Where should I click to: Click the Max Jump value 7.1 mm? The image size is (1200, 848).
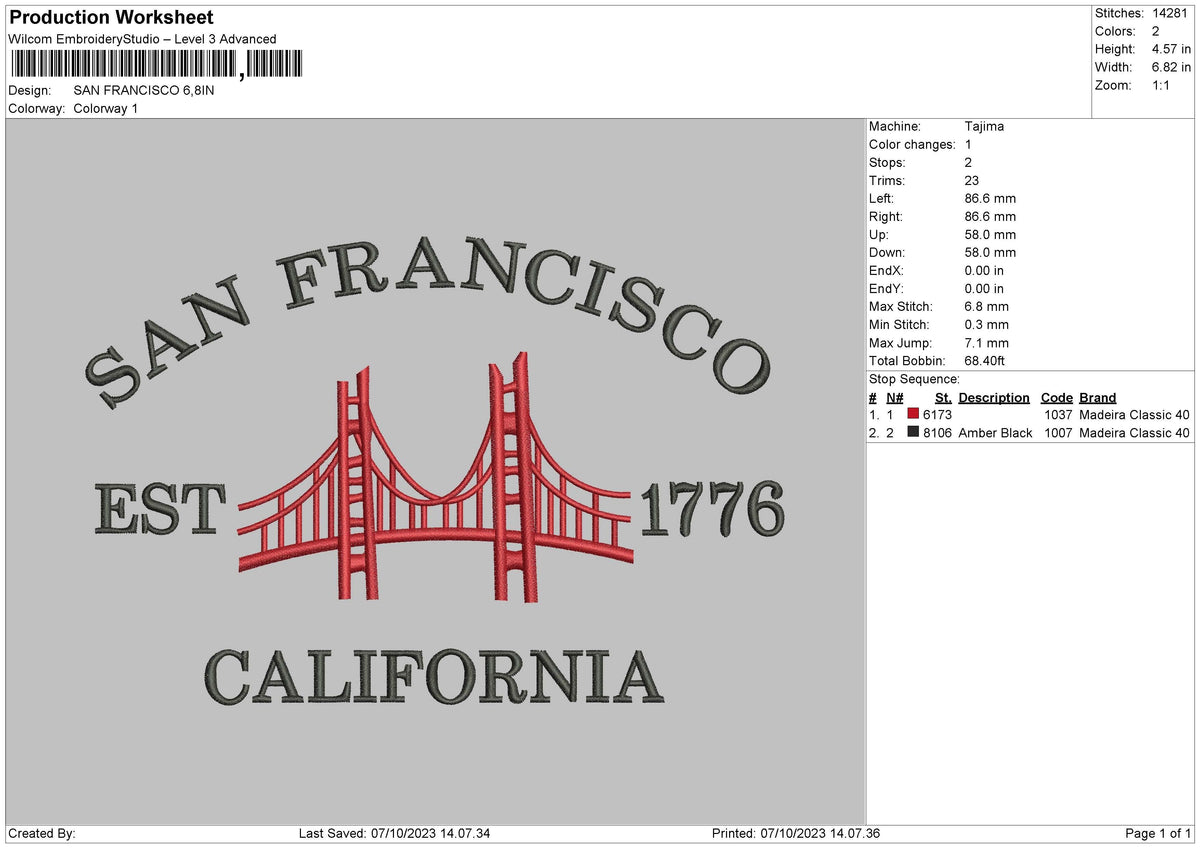987,342
